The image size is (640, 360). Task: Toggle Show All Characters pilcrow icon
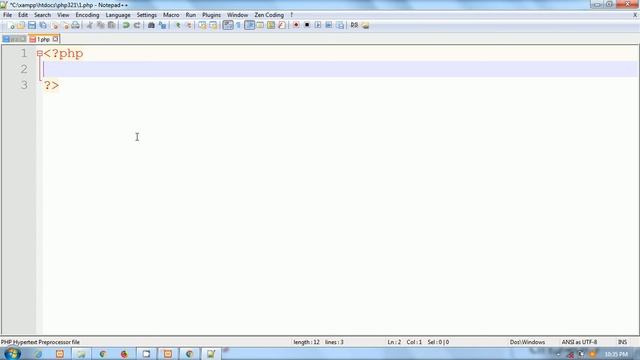point(238,25)
